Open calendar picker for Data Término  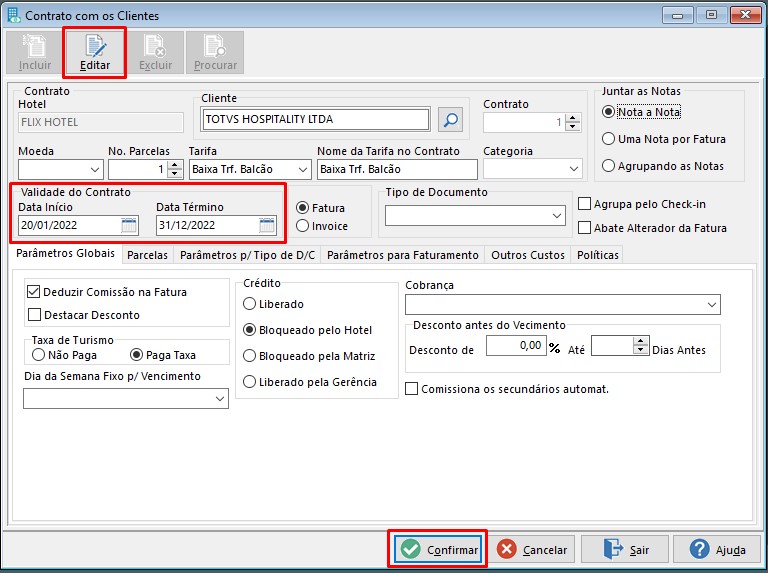click(267, 225)
